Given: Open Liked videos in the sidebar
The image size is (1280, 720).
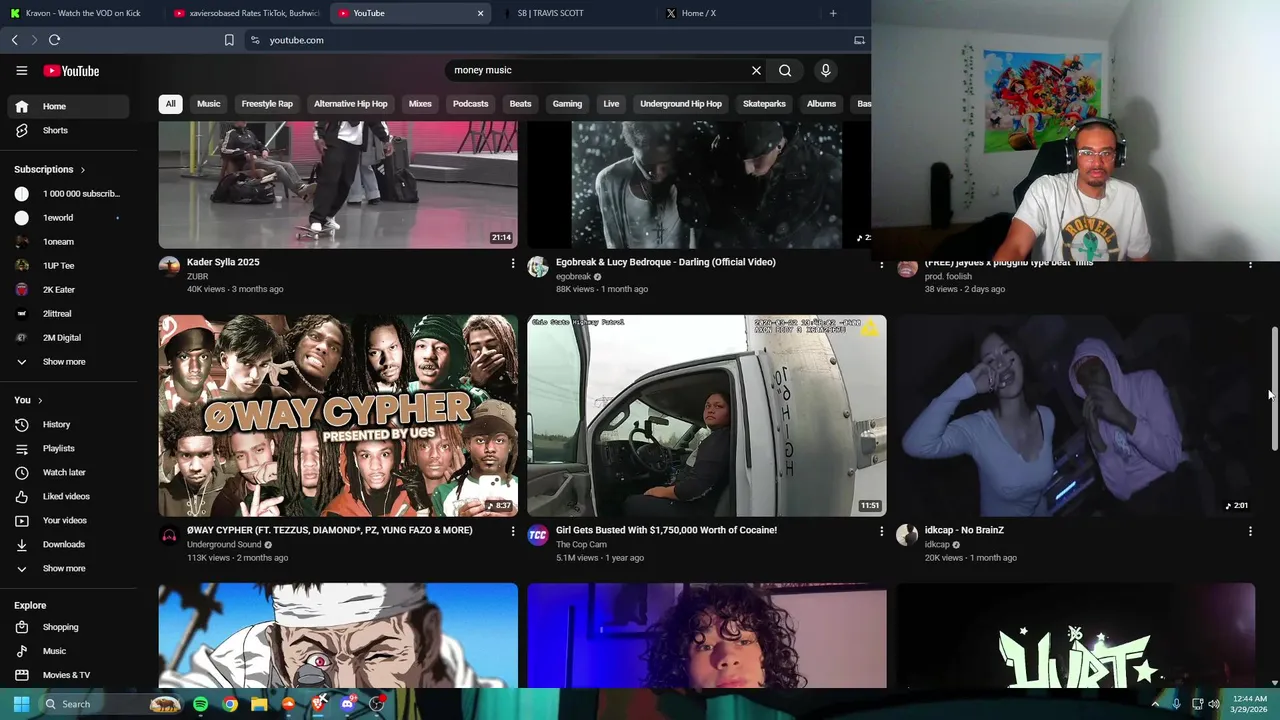Looking at the screenshot, I should point(68,496).
